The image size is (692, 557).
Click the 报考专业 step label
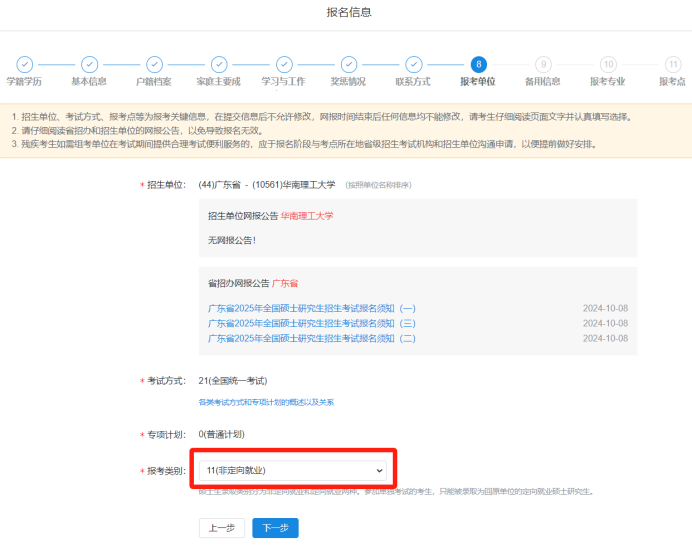pos(608,82)
